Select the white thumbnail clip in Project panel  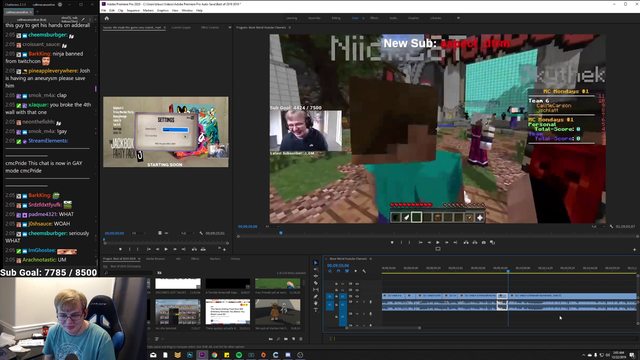click(178, 284)
